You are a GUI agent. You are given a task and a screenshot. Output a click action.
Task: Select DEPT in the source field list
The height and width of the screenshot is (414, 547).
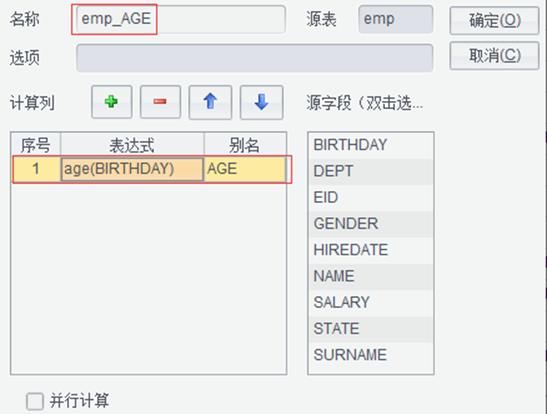coord(370,171)
